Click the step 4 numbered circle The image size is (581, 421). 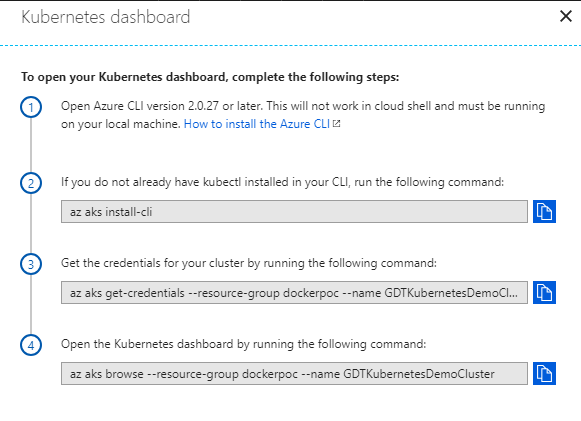point(31,345)
